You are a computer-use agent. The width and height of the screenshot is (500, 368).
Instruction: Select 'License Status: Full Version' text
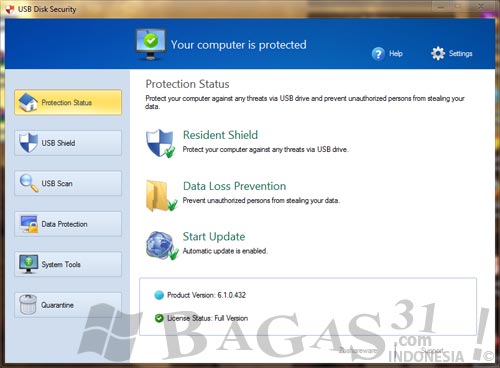click(x=207, y=318)
